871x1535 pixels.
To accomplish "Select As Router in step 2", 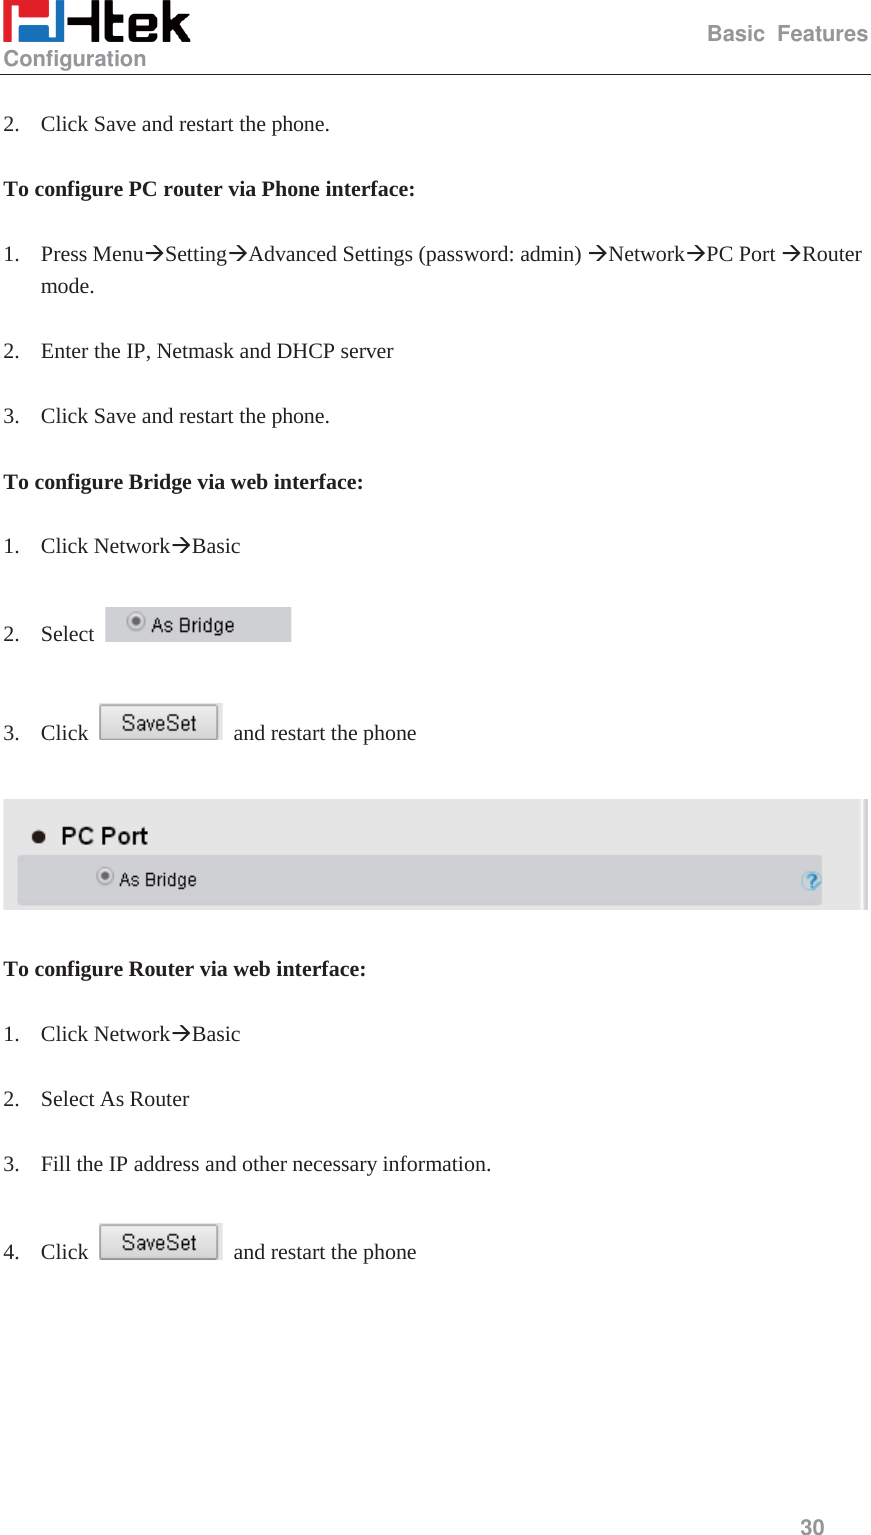I will (x=114, y=1098).
